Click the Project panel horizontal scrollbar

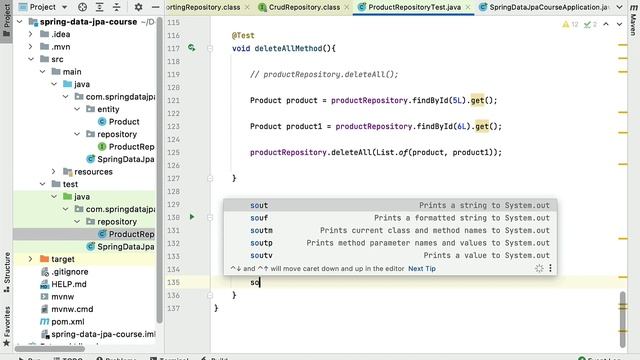[50, 349]
